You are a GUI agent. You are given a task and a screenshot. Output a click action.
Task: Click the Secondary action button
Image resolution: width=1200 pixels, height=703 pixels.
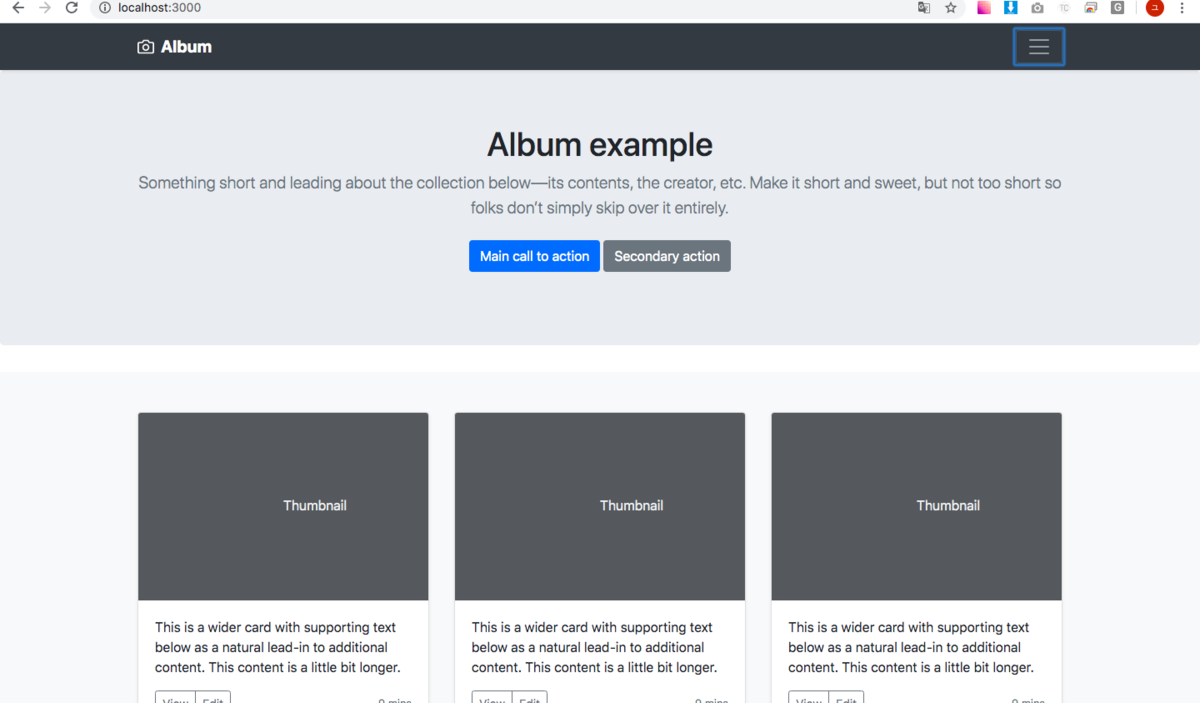click(667, 256)
